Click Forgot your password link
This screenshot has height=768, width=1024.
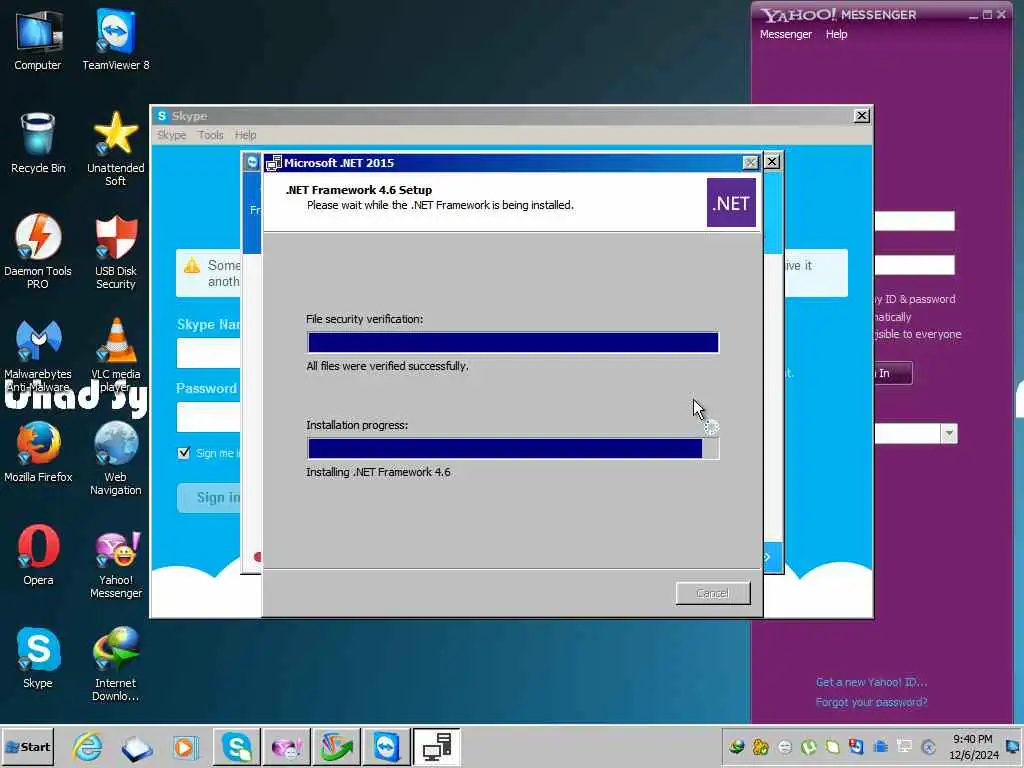[x=871, y=702]
